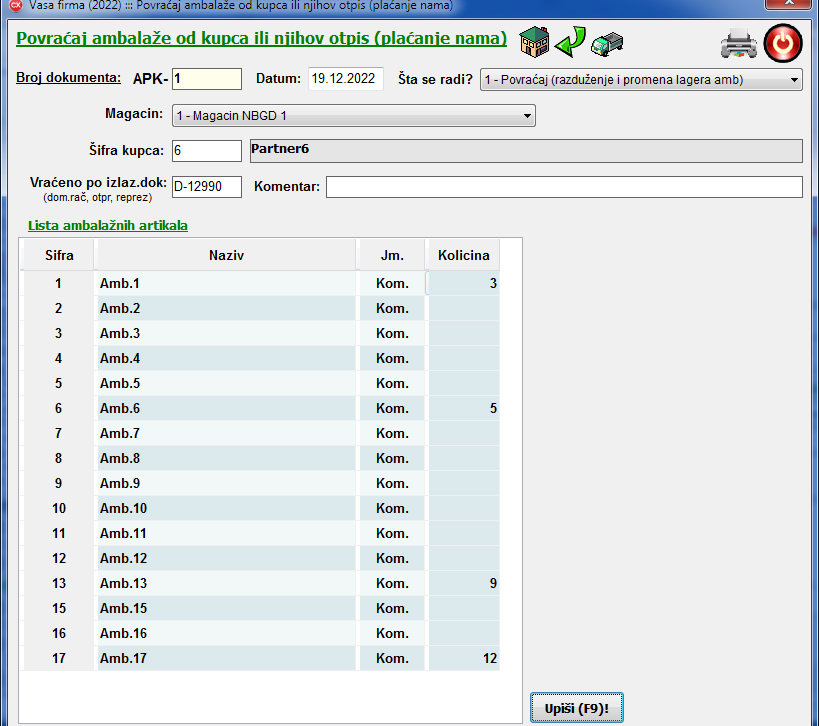
Task: Click the printer icon
Action: click(x=739, y=43)
